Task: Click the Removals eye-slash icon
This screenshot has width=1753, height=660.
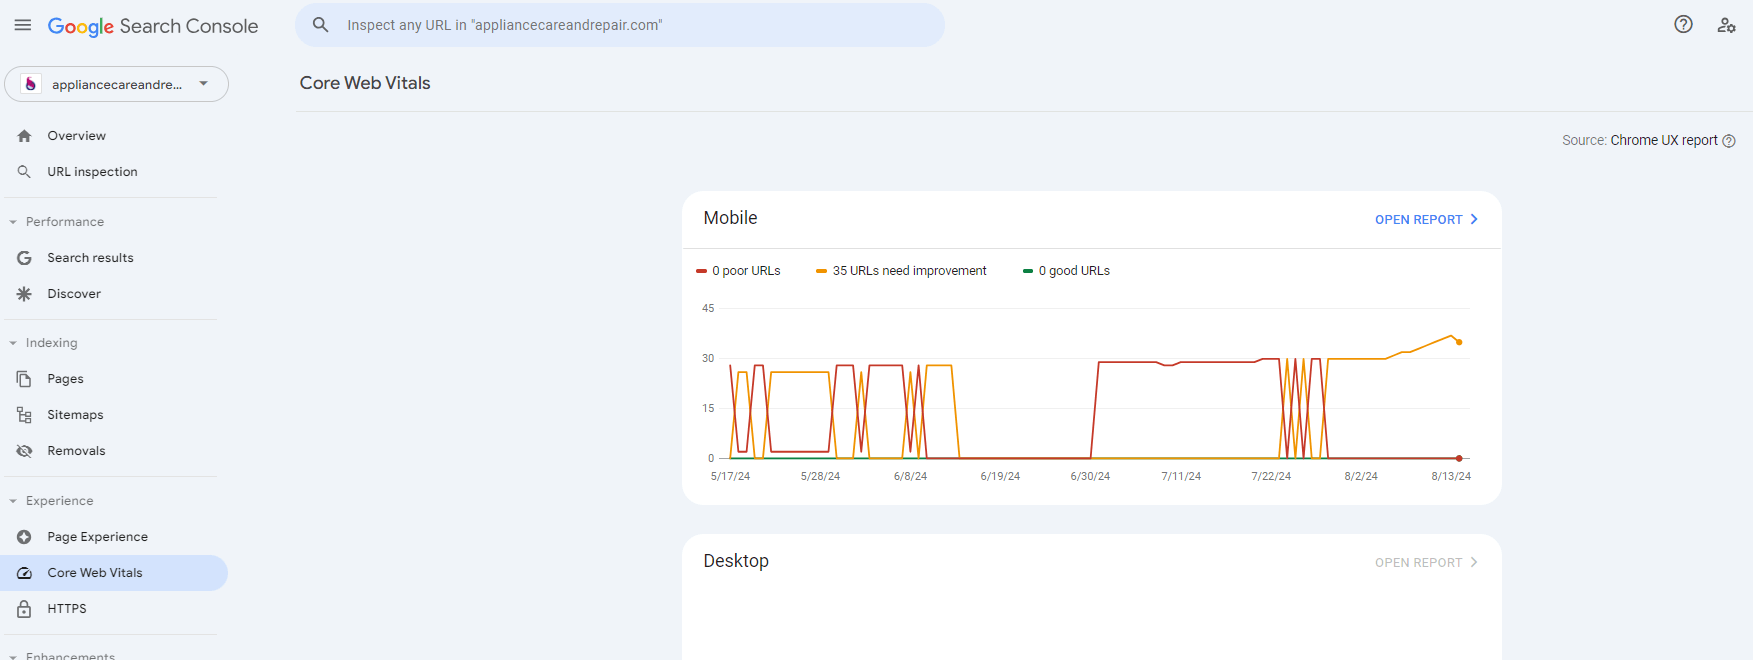Action: tap(25, 451)
